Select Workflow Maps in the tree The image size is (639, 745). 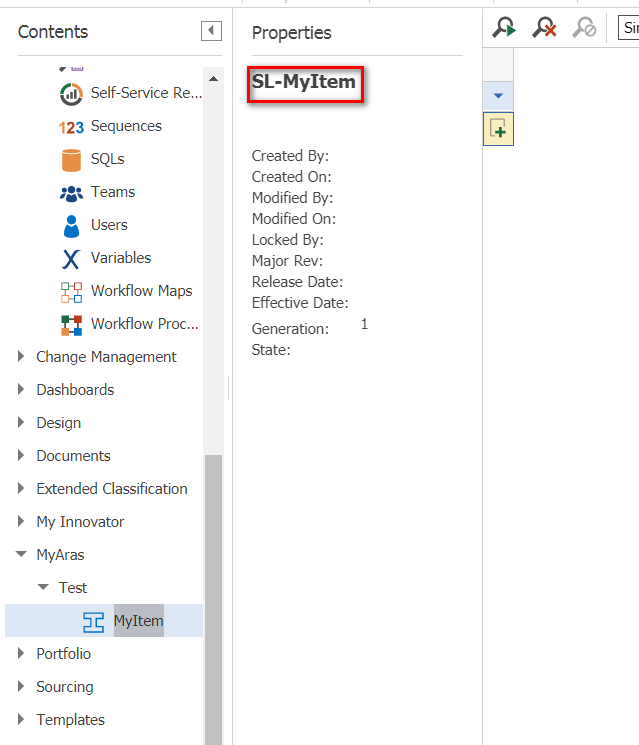point(142,291)
